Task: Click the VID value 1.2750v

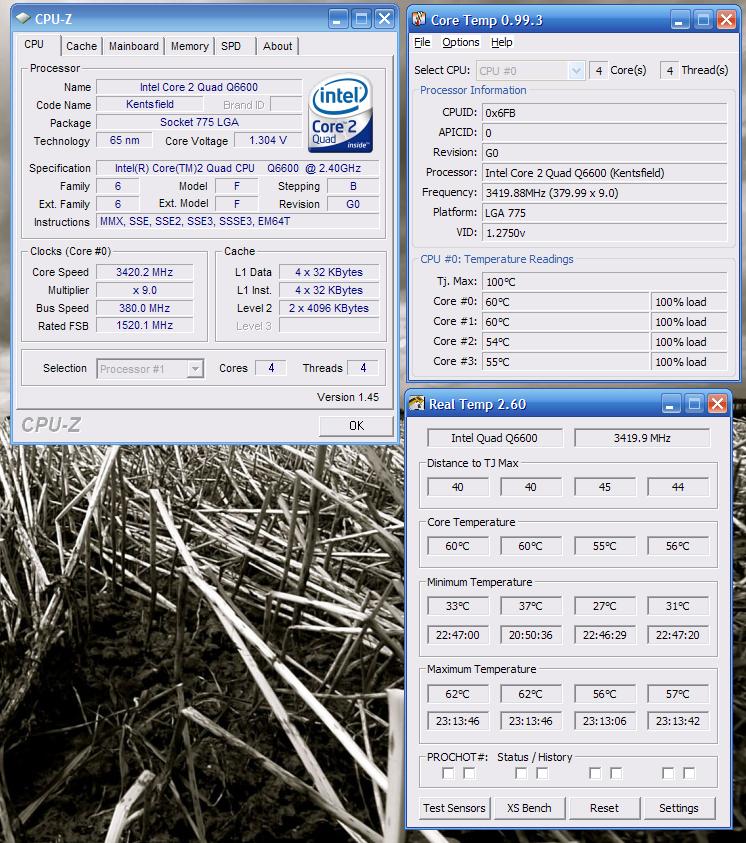Action: [605, 233]
